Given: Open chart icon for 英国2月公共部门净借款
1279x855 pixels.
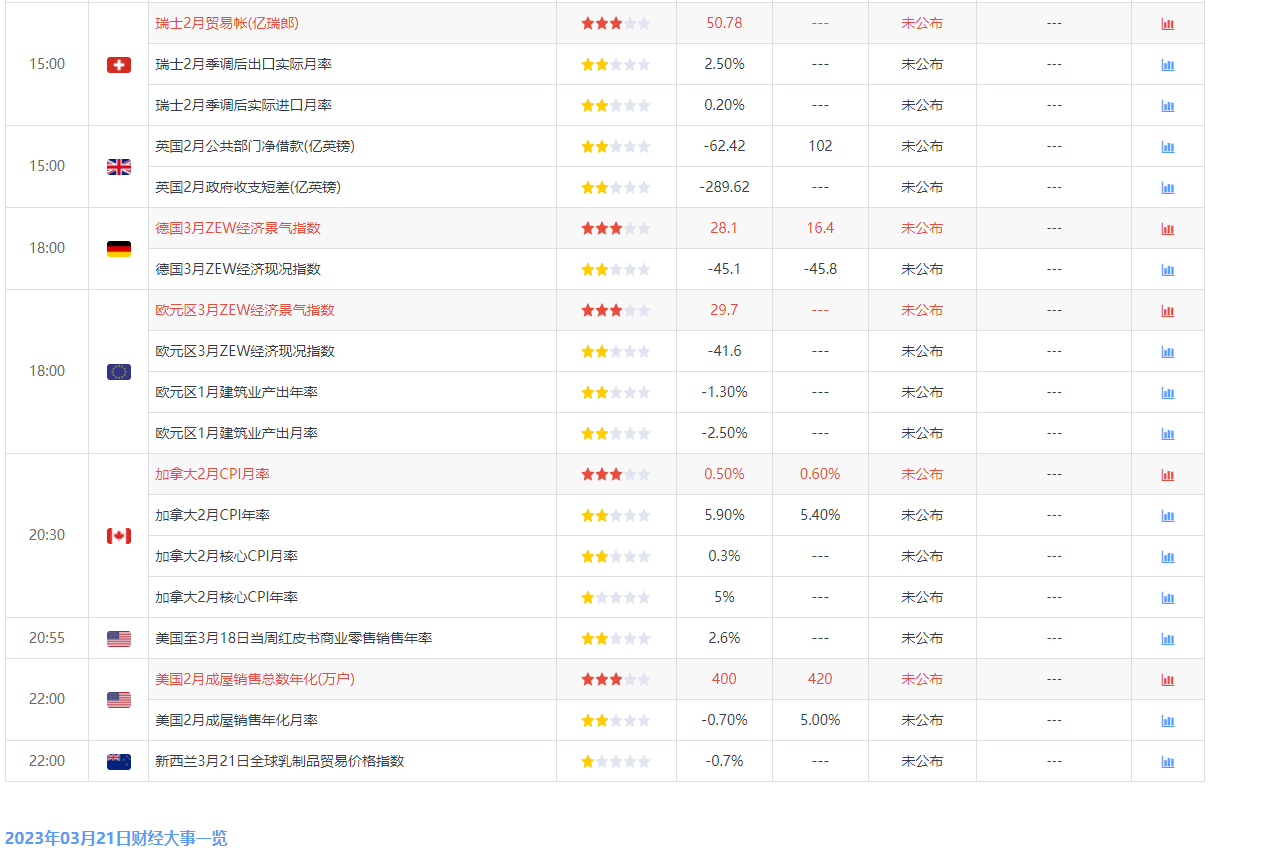Looking at the screenshot, I should click(1167, 147).
